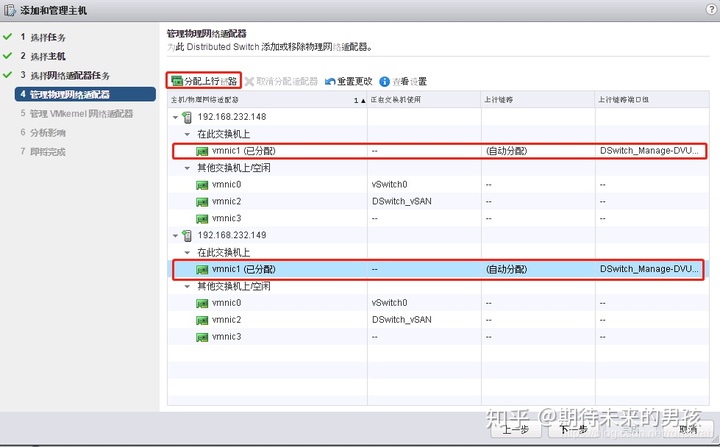Image resolution: width=720 pixels, height=447 pixels.
Task: Click the Add and Manage Hosts wizard icon
Action: (9, 10)
